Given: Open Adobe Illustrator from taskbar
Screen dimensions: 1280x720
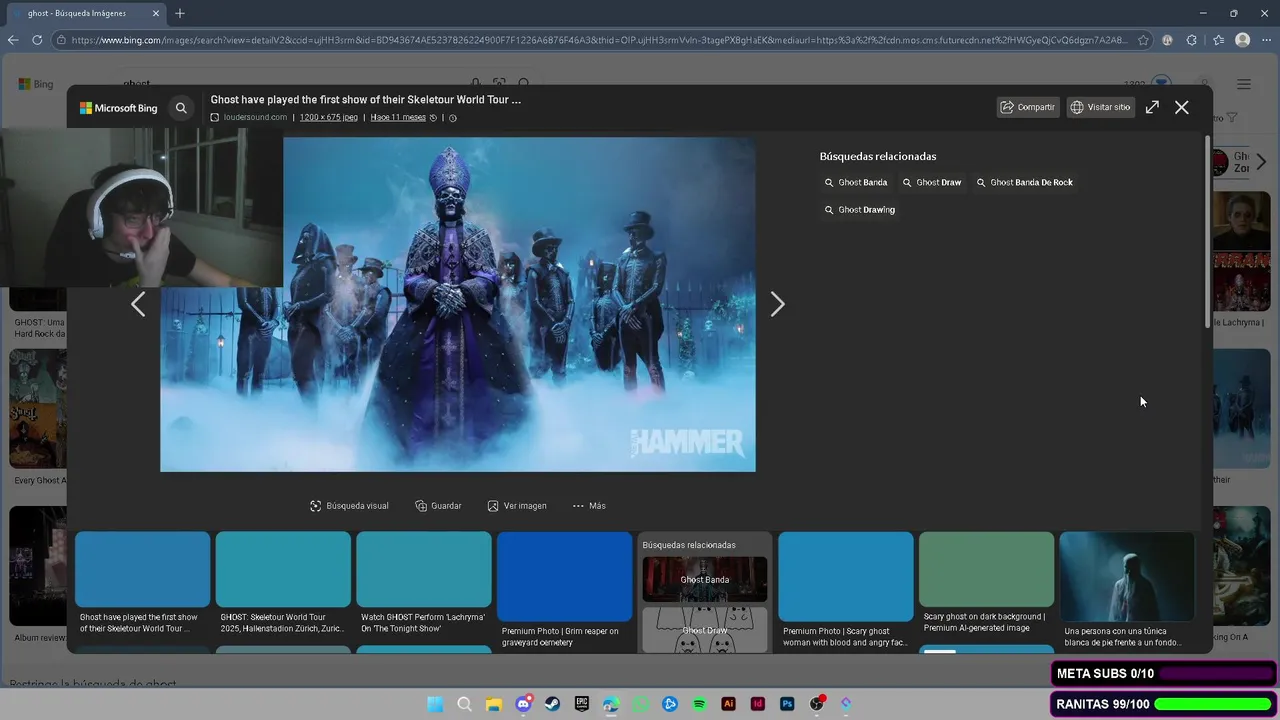Looking at the screenshot, I should pos(729,704).
